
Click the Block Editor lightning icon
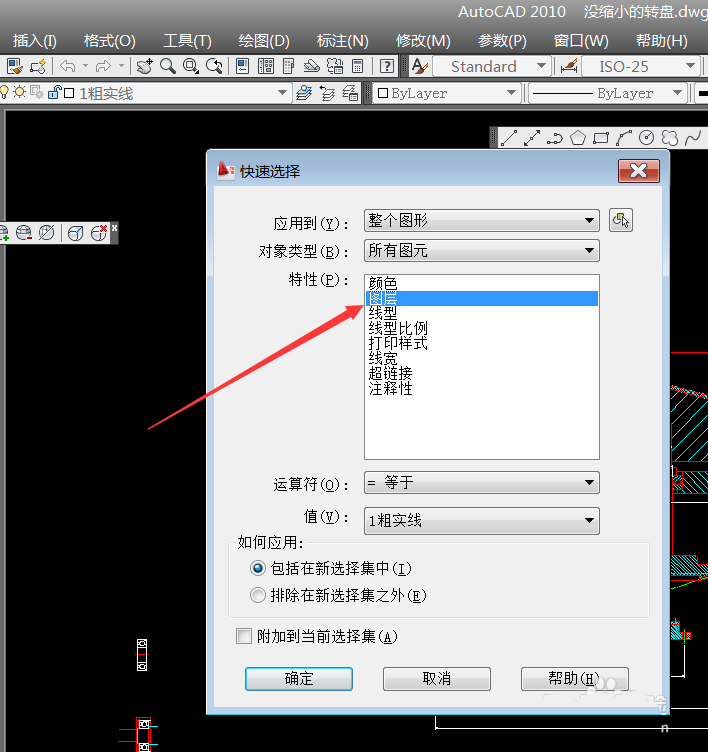point(38,66)
